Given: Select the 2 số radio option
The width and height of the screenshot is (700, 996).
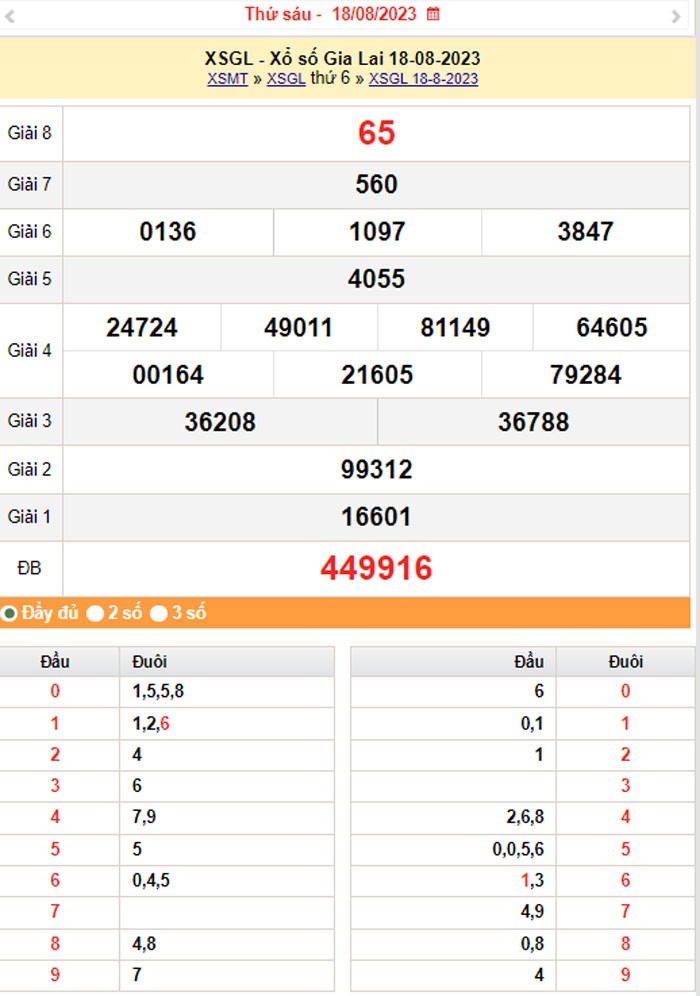Looking at the screenshot, I should [95, 614].
